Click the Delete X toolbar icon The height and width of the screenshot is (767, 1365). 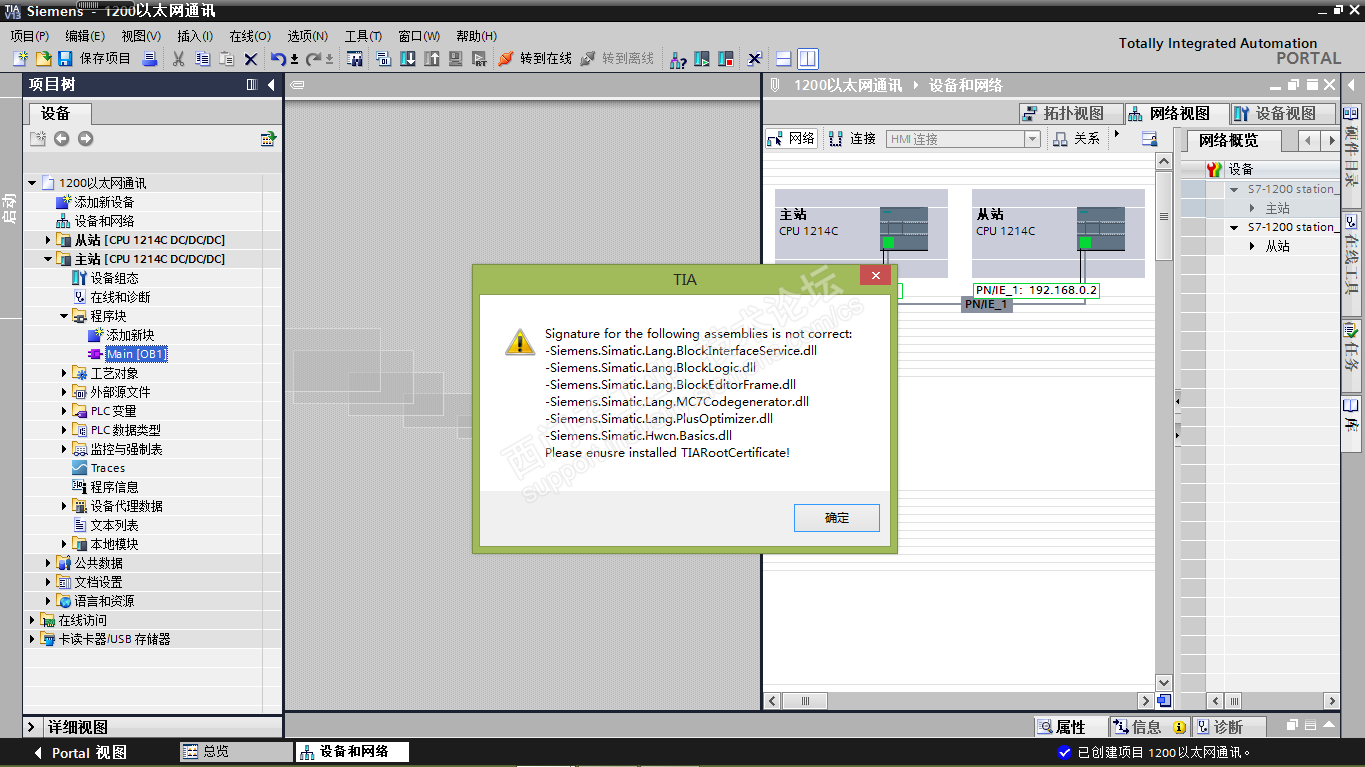tap(251, 59)
